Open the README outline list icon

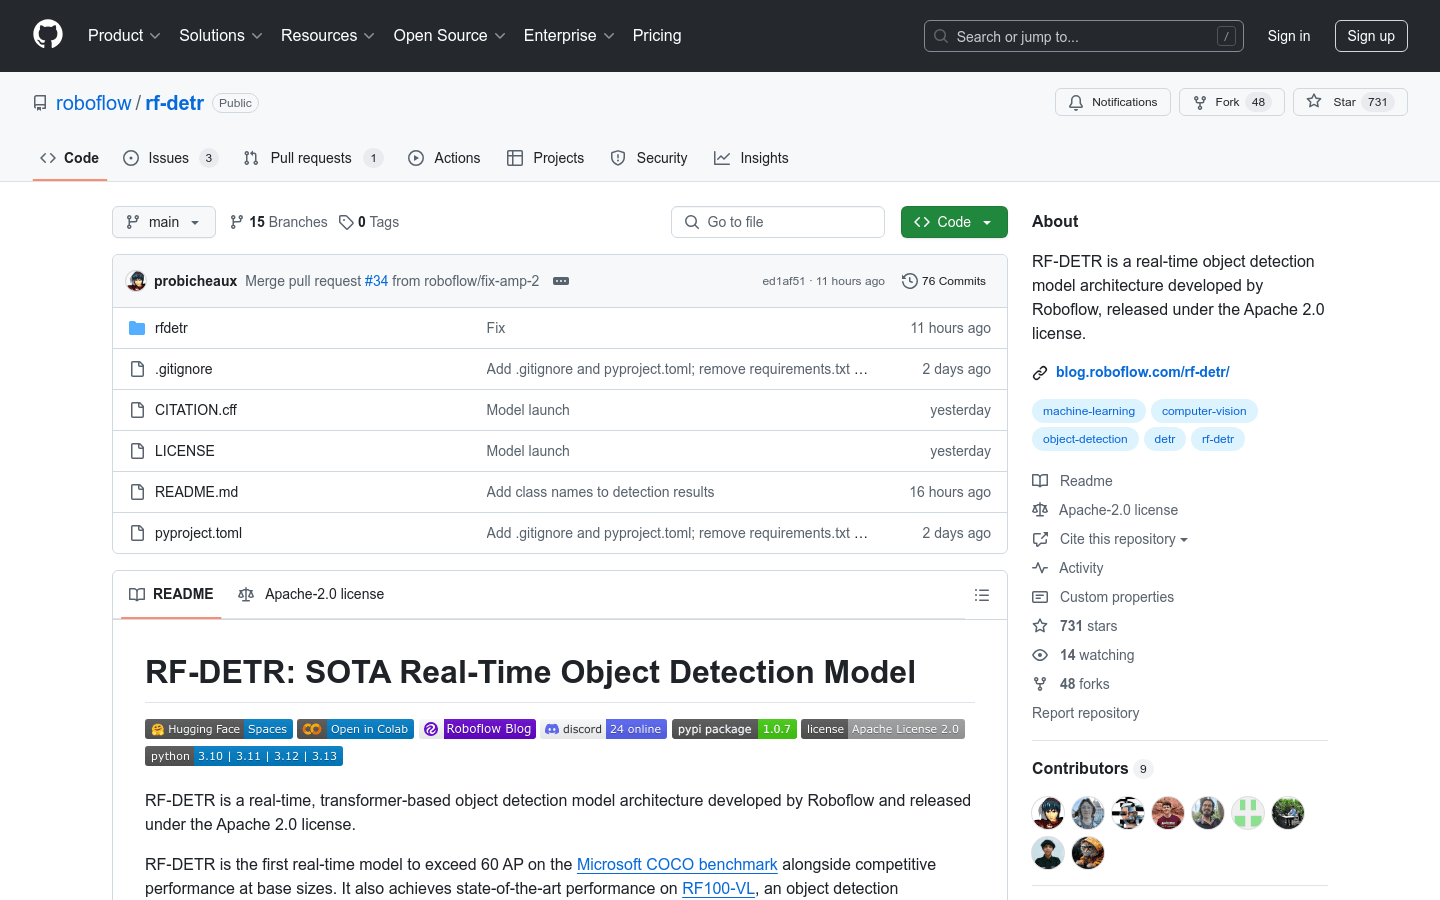tap(981, 595)
